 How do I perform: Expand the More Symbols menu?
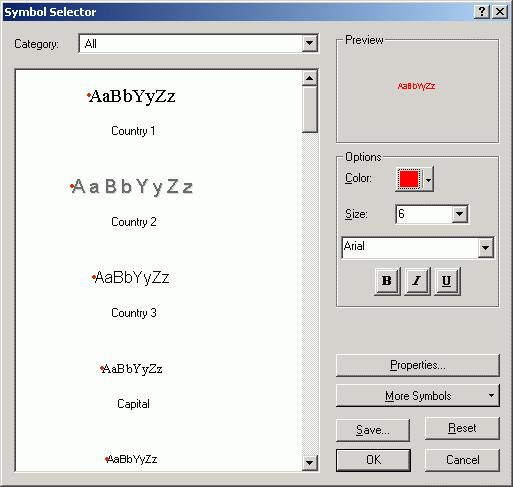pyautogui.click(x=418, y=396)
